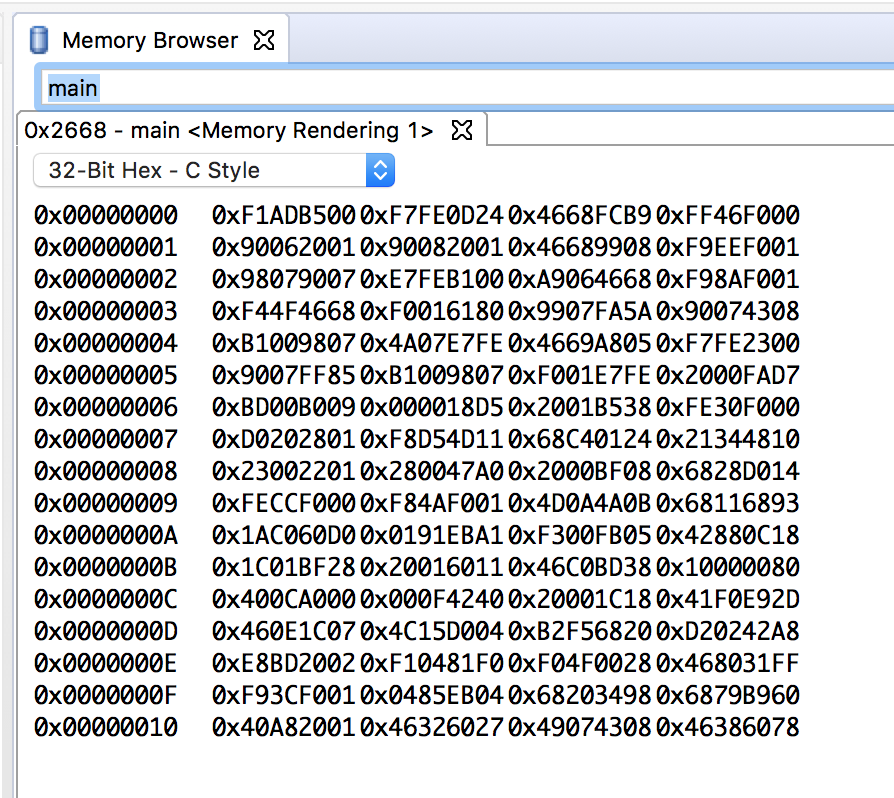
Task: Select memory value 0xF1ADB500
Action: click(283, 215)
